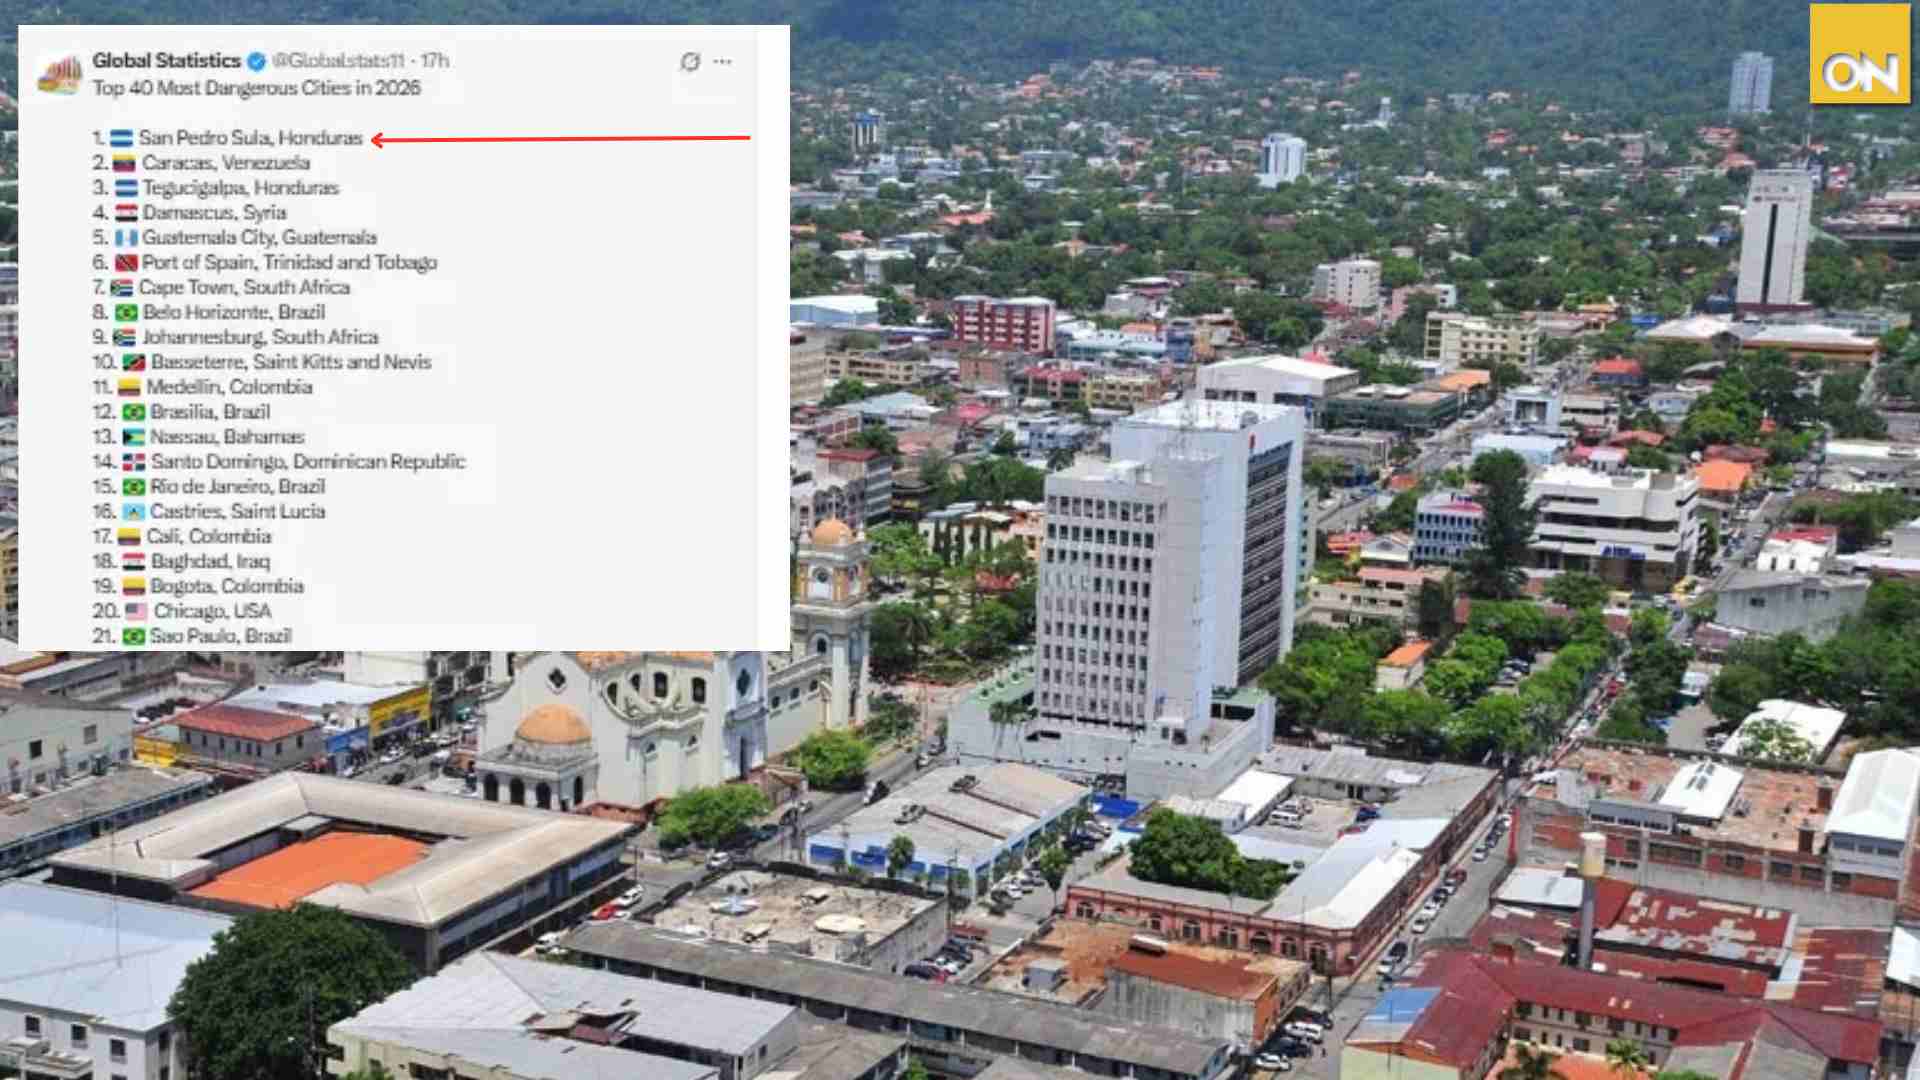This screenshot has width=1920, height=1080.
Task: Click the USA flag beside Chicago
Action: click(136, 612)
